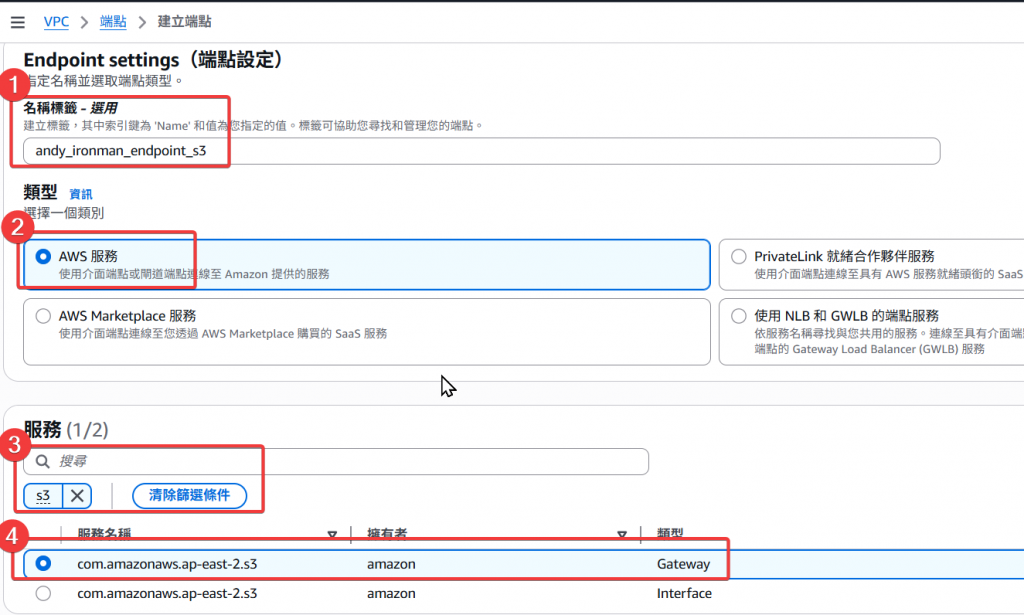This screenshot has width=1024, height=615.
Task: Choose PrivateLink 就緒合作夥伴服務 radio option
Action: pos(739,257)
